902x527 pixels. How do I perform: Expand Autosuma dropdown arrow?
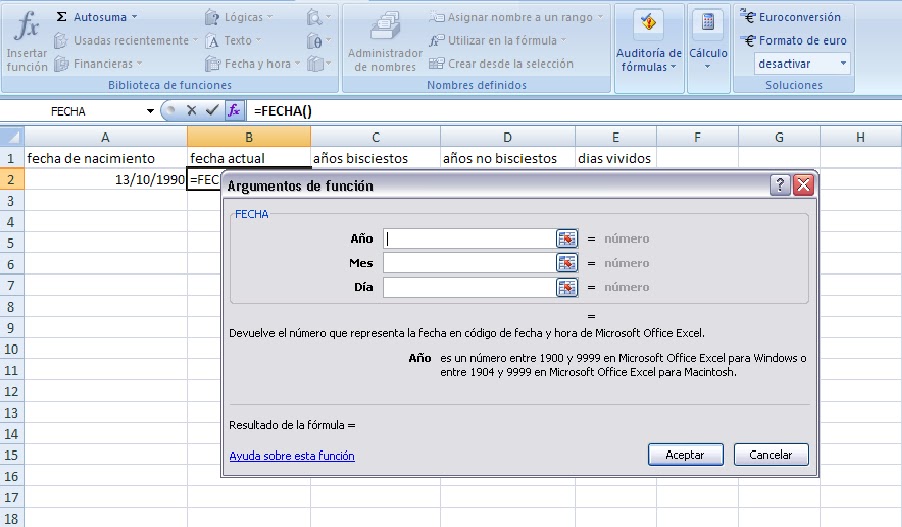[x=135, y=17]
